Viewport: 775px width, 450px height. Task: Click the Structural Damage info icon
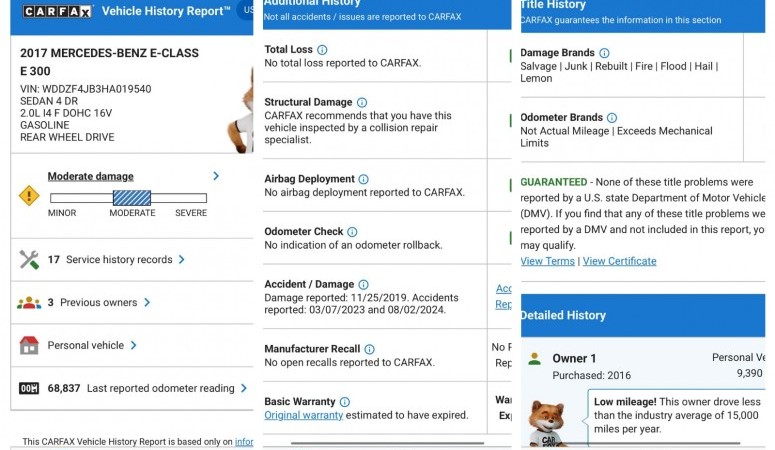pyautogui.click(x=362, y=103)
